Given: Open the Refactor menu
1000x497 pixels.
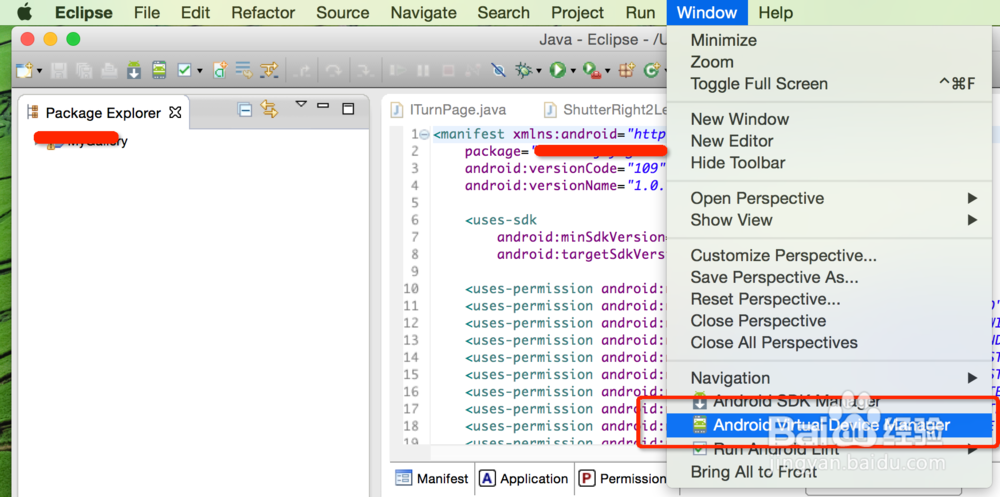Looking at the screenshot, I should click(x=263, y=13).
